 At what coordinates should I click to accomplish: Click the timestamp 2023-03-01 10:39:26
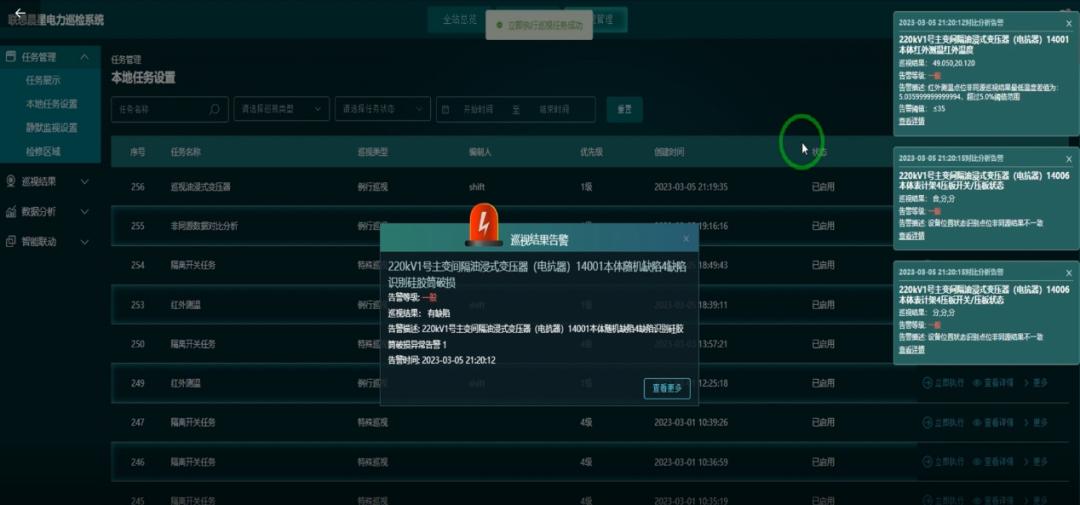click(691, 422)
